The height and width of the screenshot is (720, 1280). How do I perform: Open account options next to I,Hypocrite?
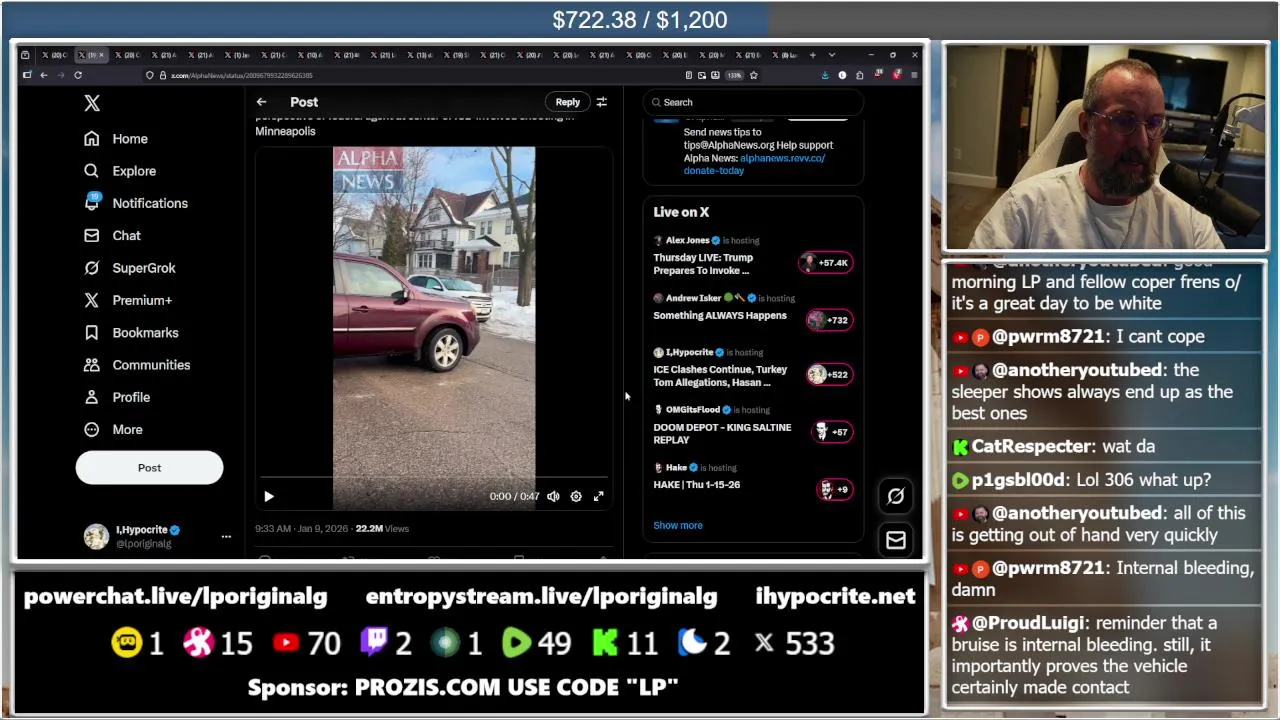pyautogui.click(x=226, y=537)
